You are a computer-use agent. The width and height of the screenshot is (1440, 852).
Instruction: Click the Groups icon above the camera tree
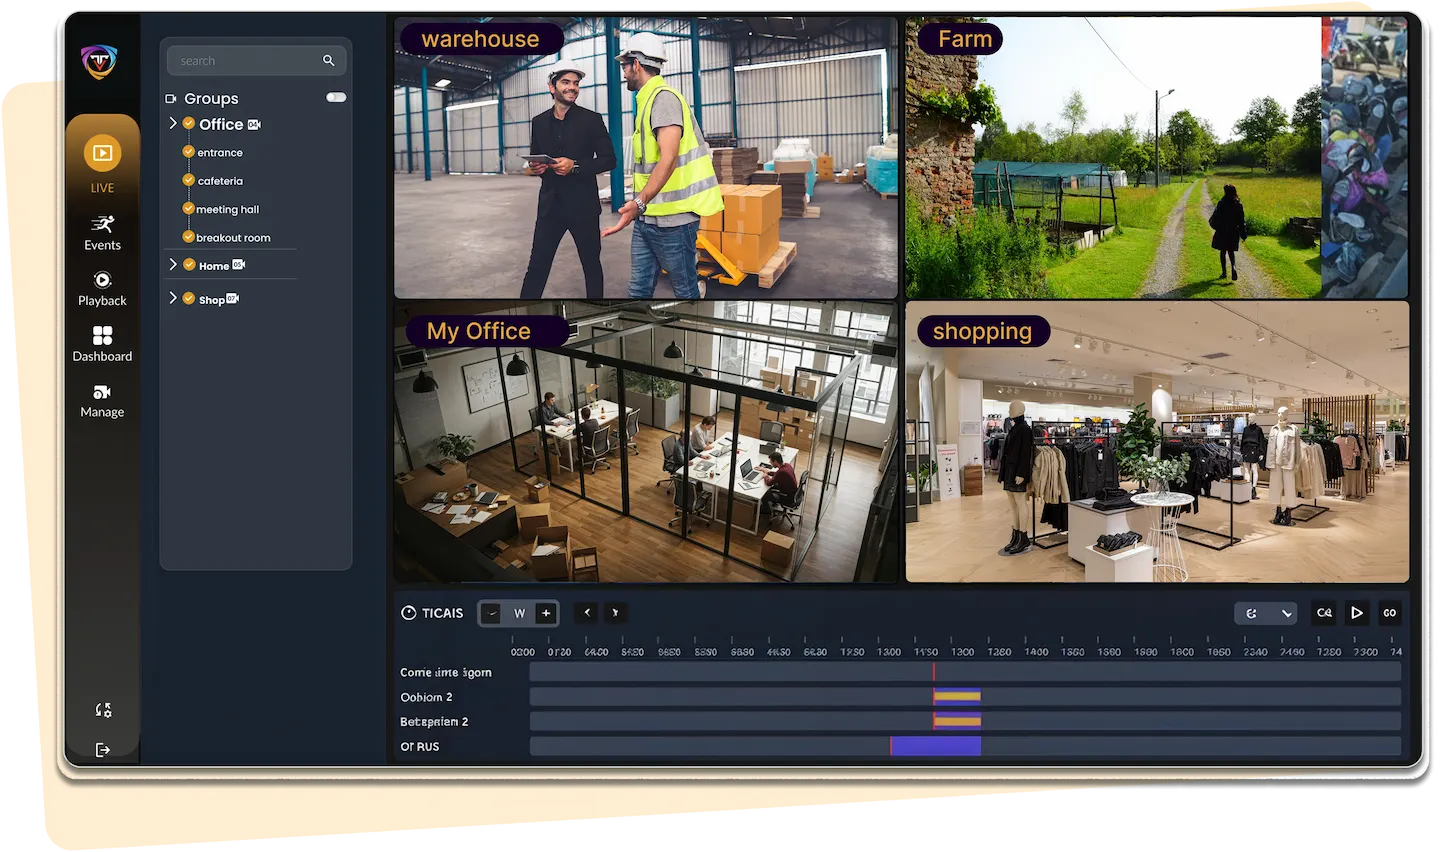point(172,98)
